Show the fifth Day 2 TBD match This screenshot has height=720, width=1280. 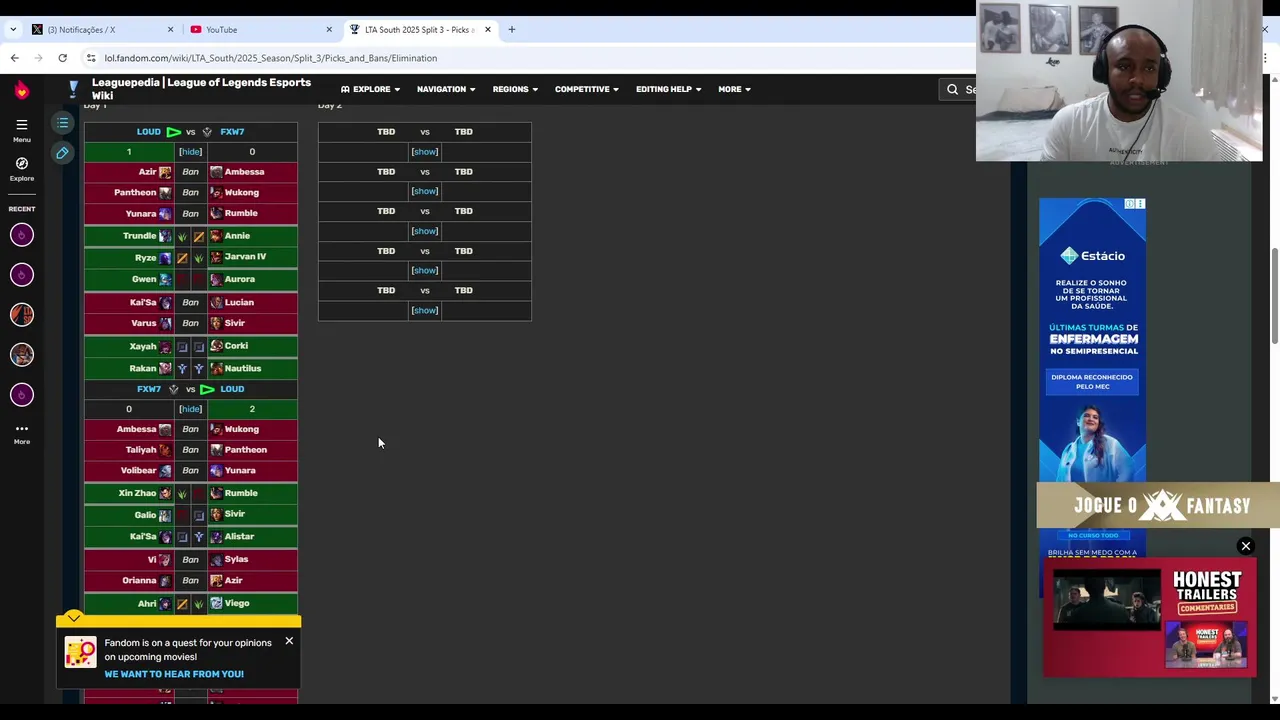click(424, 310)
